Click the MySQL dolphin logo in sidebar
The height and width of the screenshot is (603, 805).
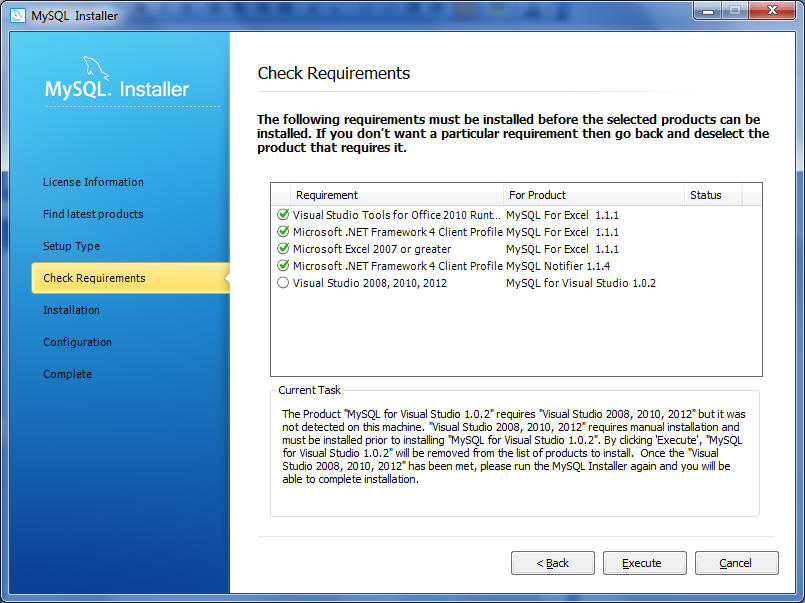94,70
